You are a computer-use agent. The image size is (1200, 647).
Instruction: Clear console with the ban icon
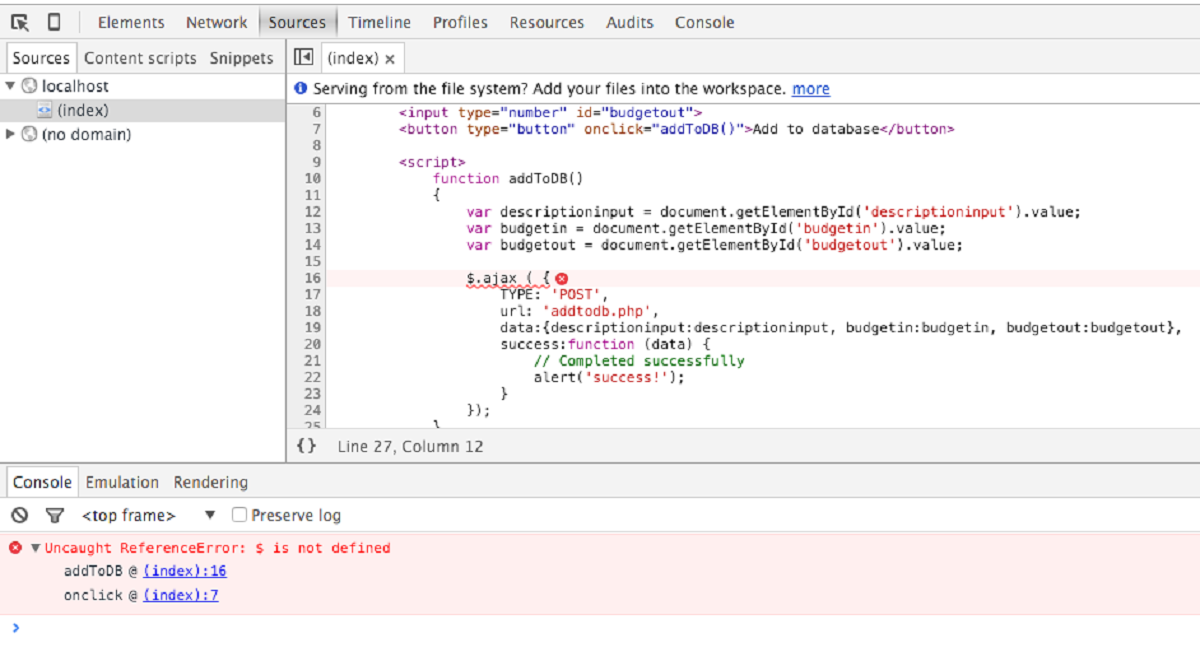[x=19, y=515]
